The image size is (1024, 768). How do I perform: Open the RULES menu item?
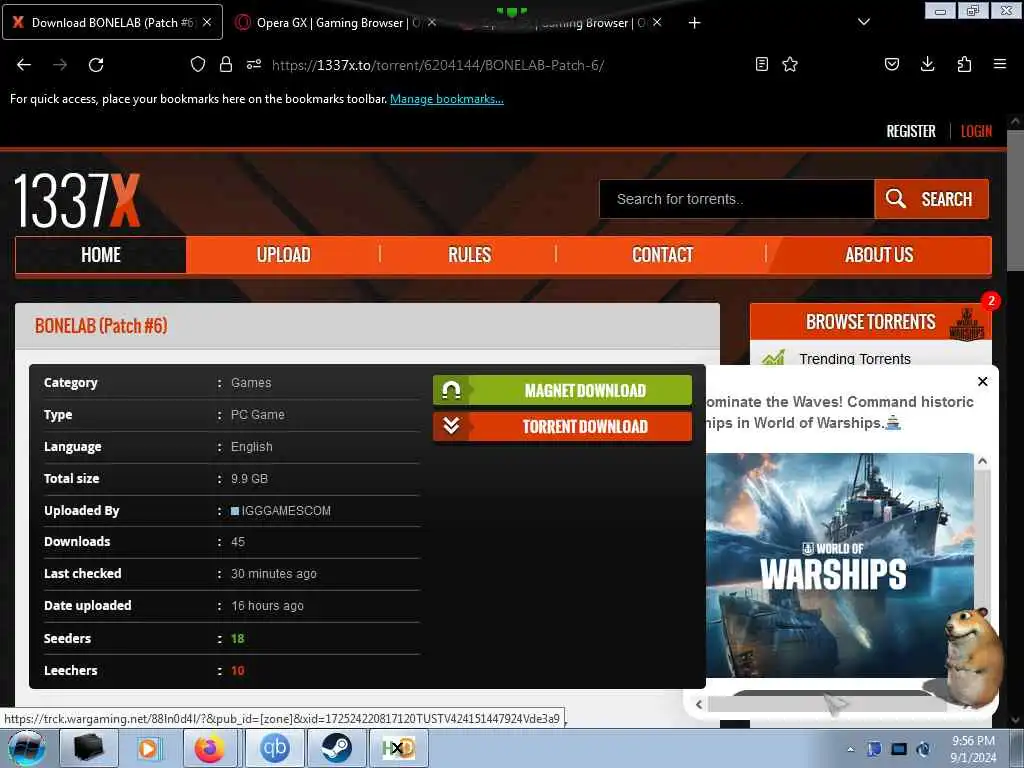469,255
